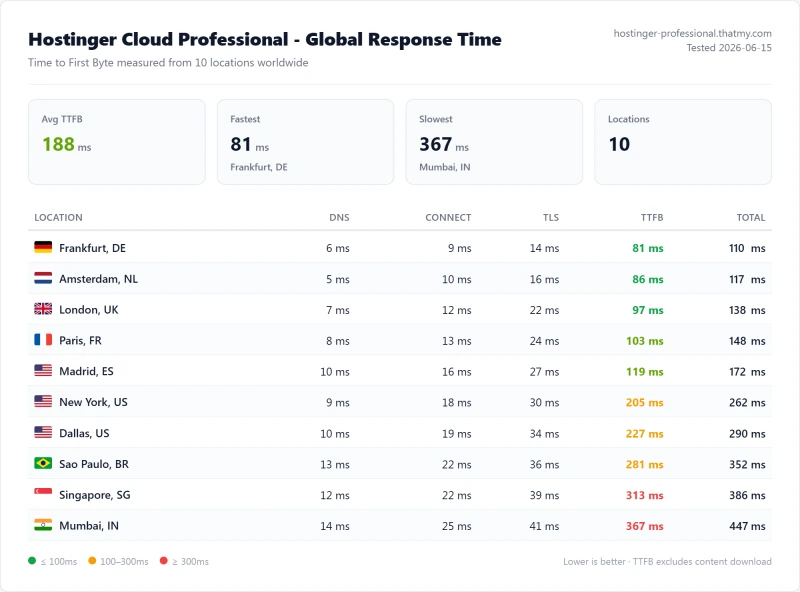Click the Tested 2026-06-15 date text
The width and height of the screenshot is (800, 592).
click(x=729, y=47)
